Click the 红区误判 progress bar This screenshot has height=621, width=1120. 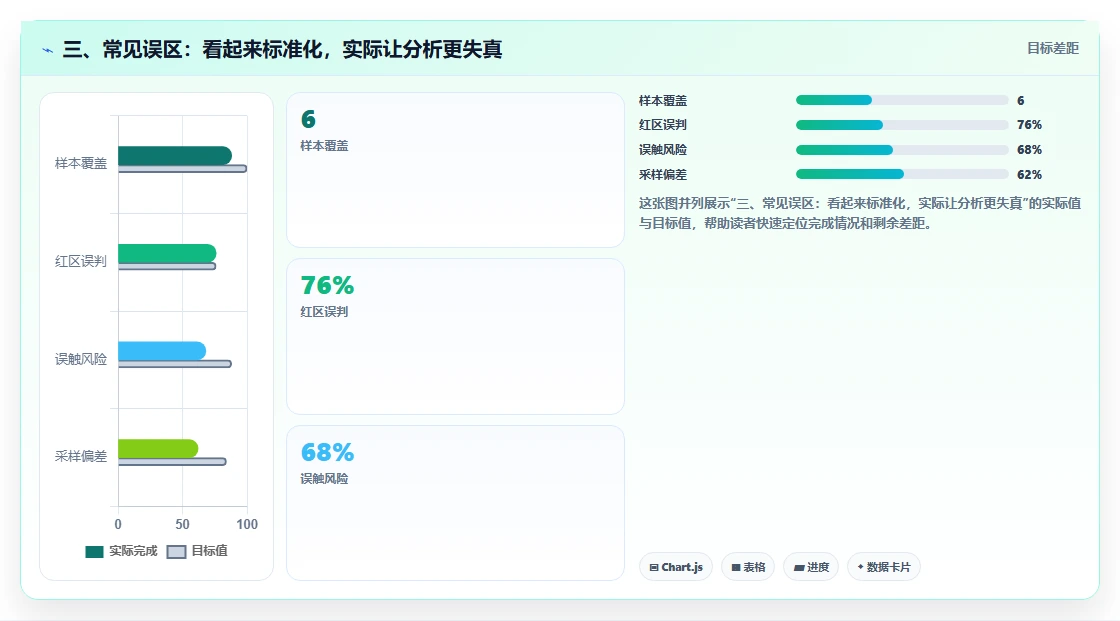click(901, 125)
